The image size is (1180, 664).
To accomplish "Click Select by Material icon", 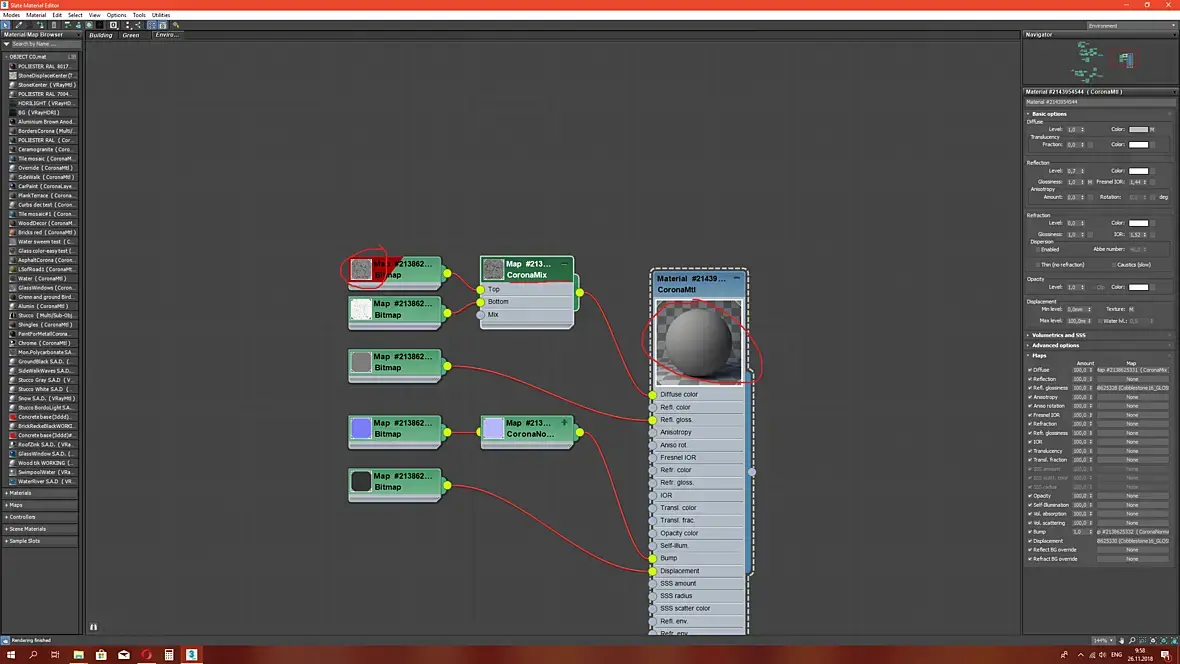I will (x=175, y=25).
